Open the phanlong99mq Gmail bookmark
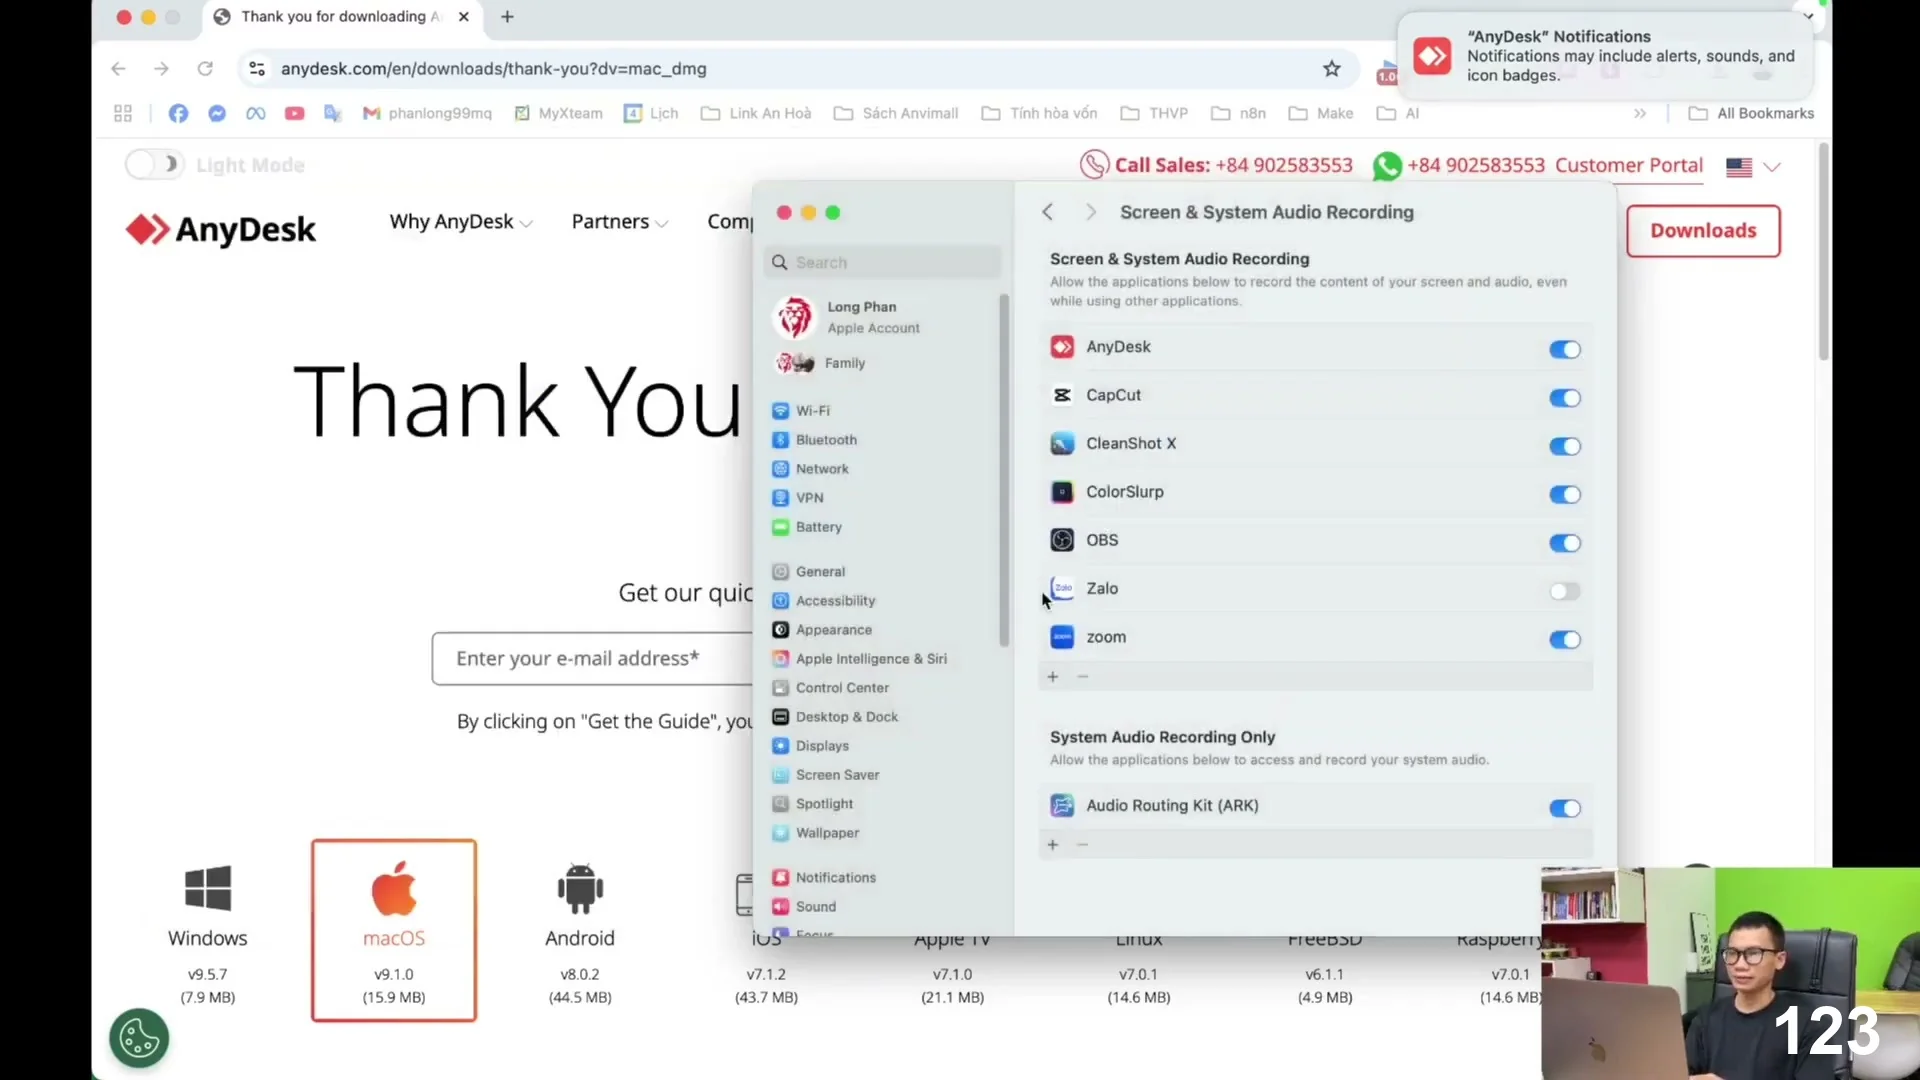This screenshot has height=1080, width=1920. tap(427, 114)
